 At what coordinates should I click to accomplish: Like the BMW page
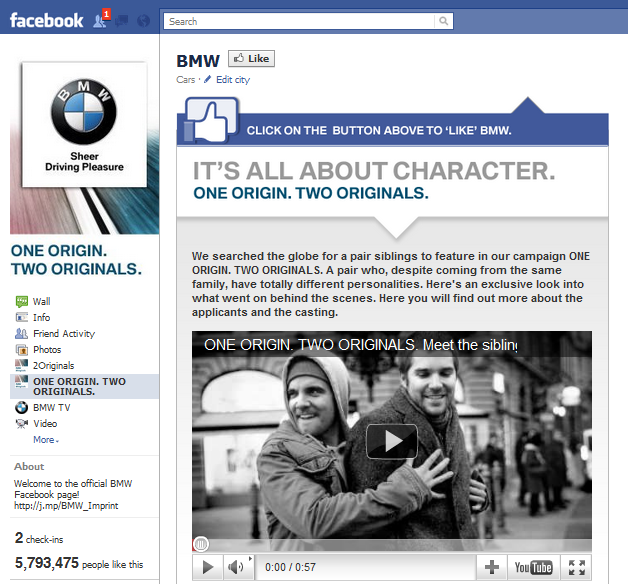[x=252, y=58]
